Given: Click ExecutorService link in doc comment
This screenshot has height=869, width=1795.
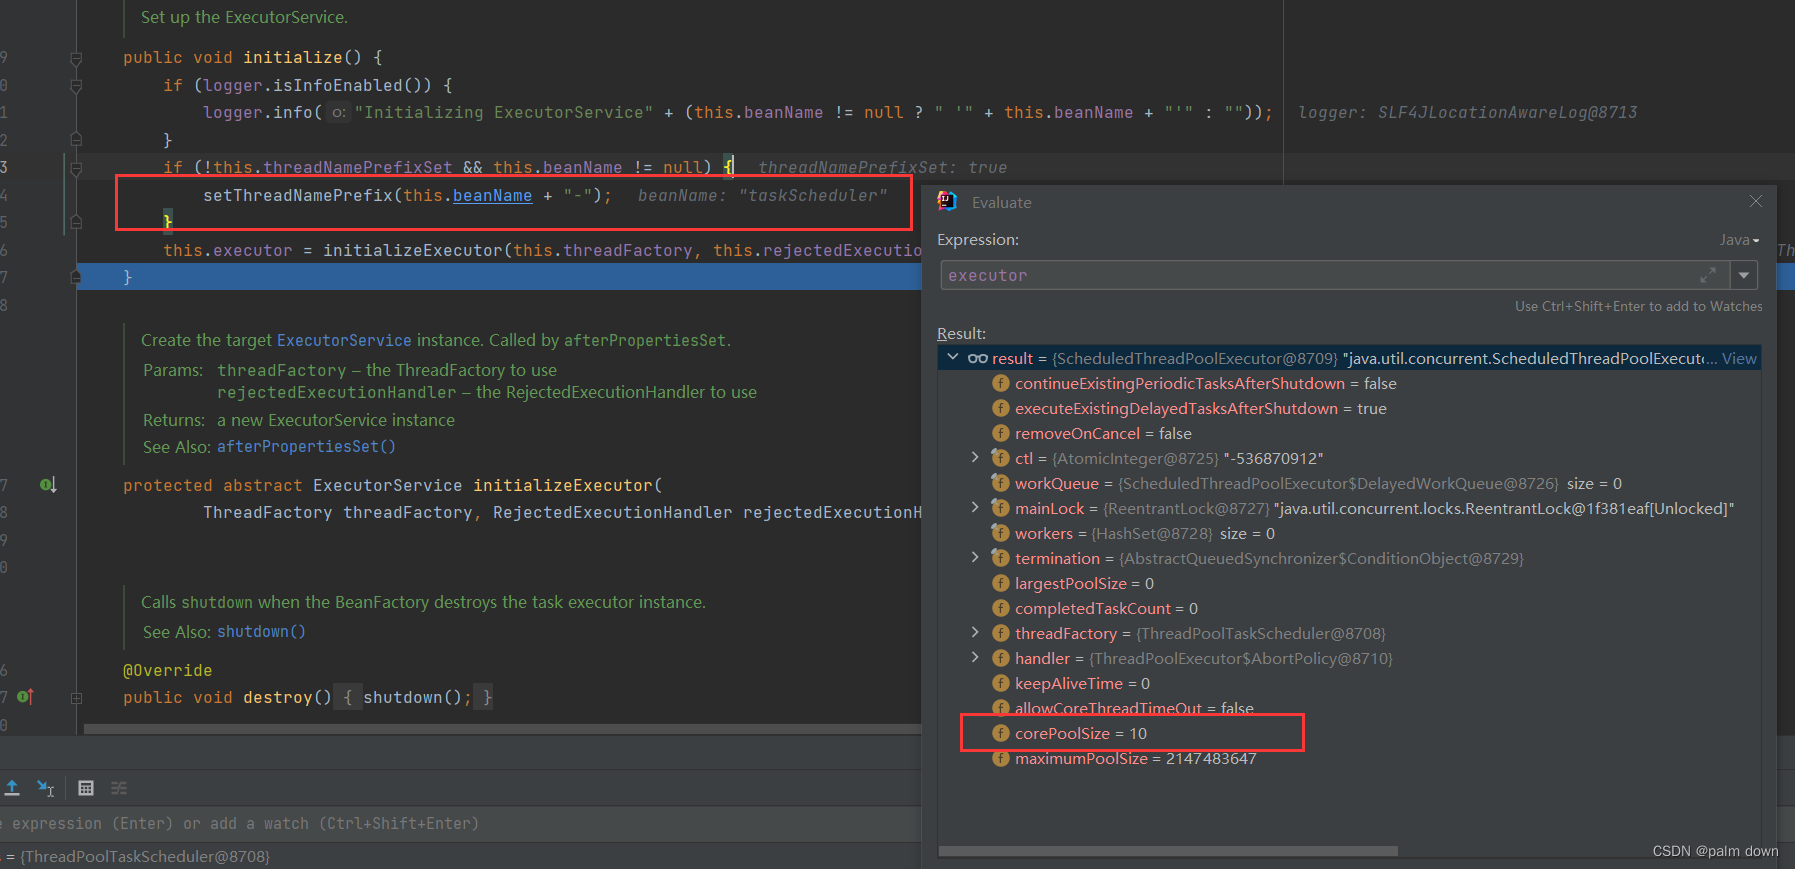Looking at the screenshot, I should [x=344, y=340].
